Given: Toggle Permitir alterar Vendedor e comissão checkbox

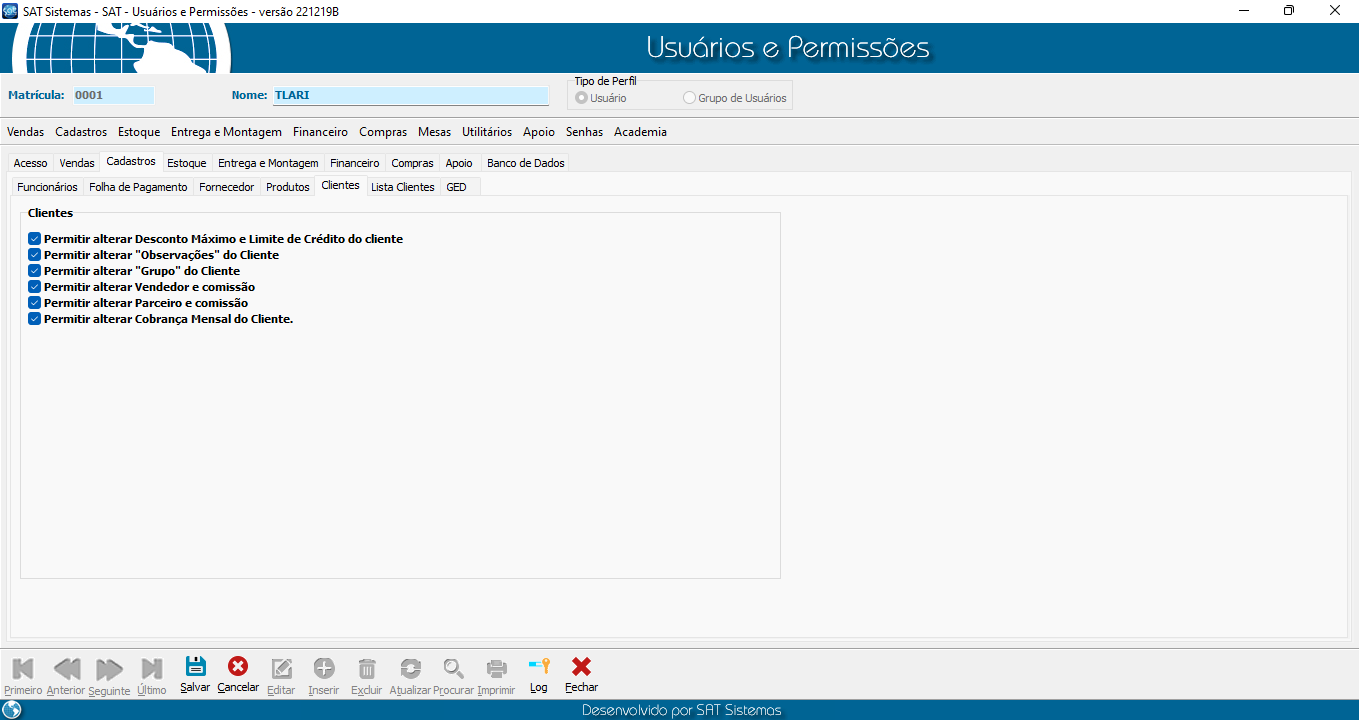Looking at the screenshot, I should tap(35, 287).
